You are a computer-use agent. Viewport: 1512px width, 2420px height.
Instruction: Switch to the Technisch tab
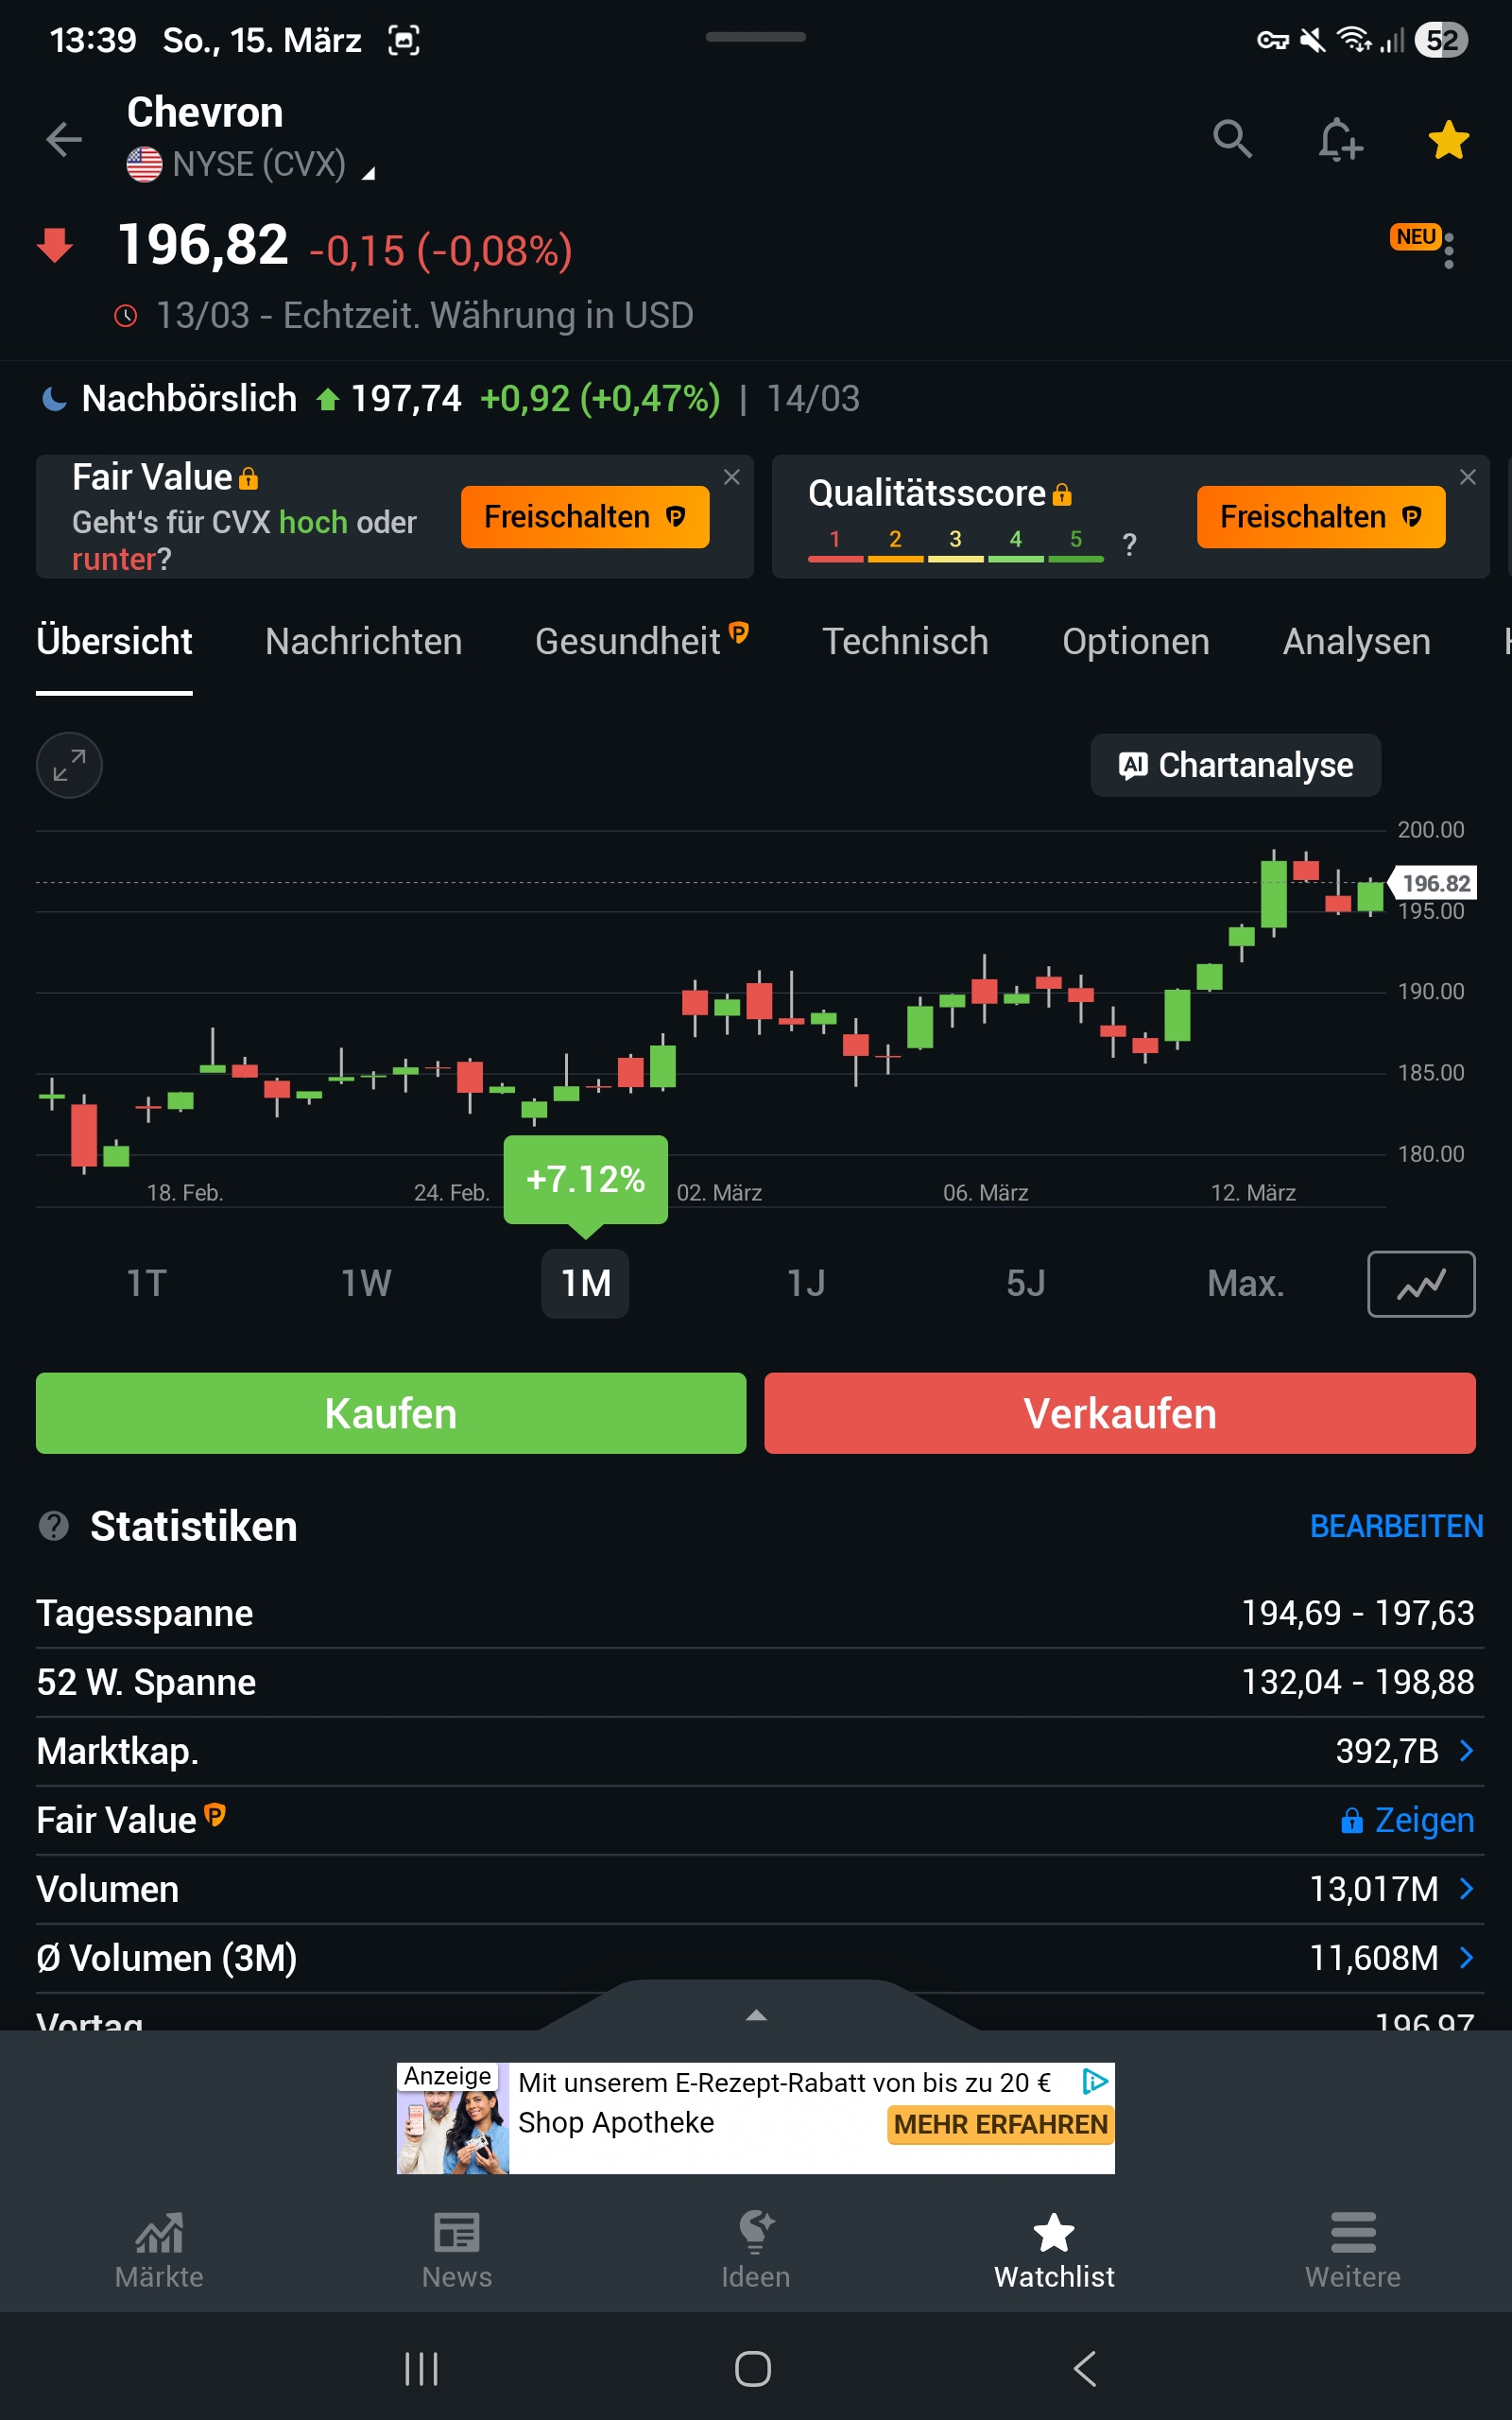click(x=905, y=642)
